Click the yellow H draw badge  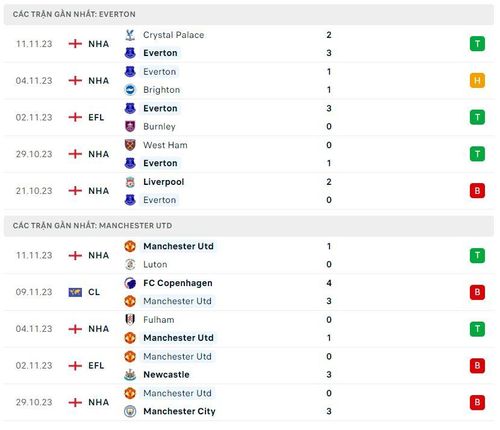[477, 81]
